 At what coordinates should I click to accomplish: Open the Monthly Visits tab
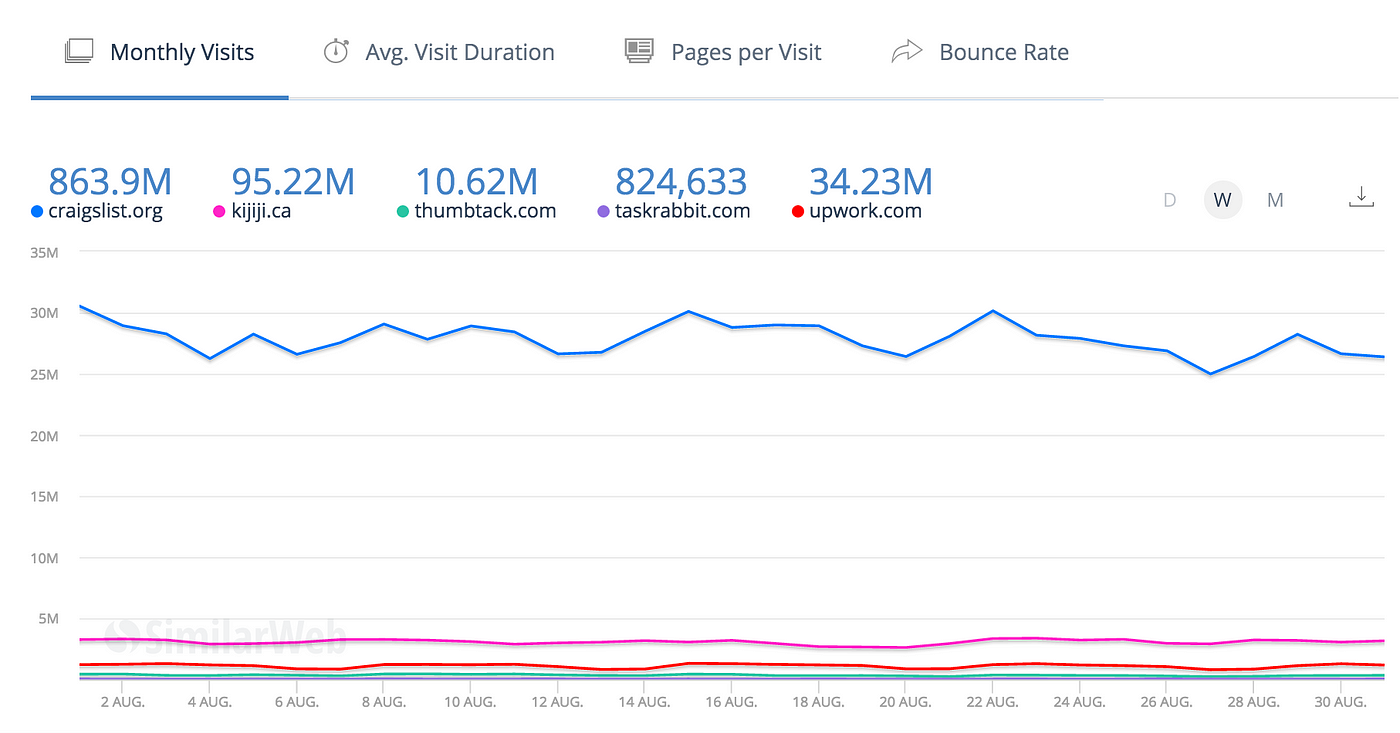[x=160, y=52]
